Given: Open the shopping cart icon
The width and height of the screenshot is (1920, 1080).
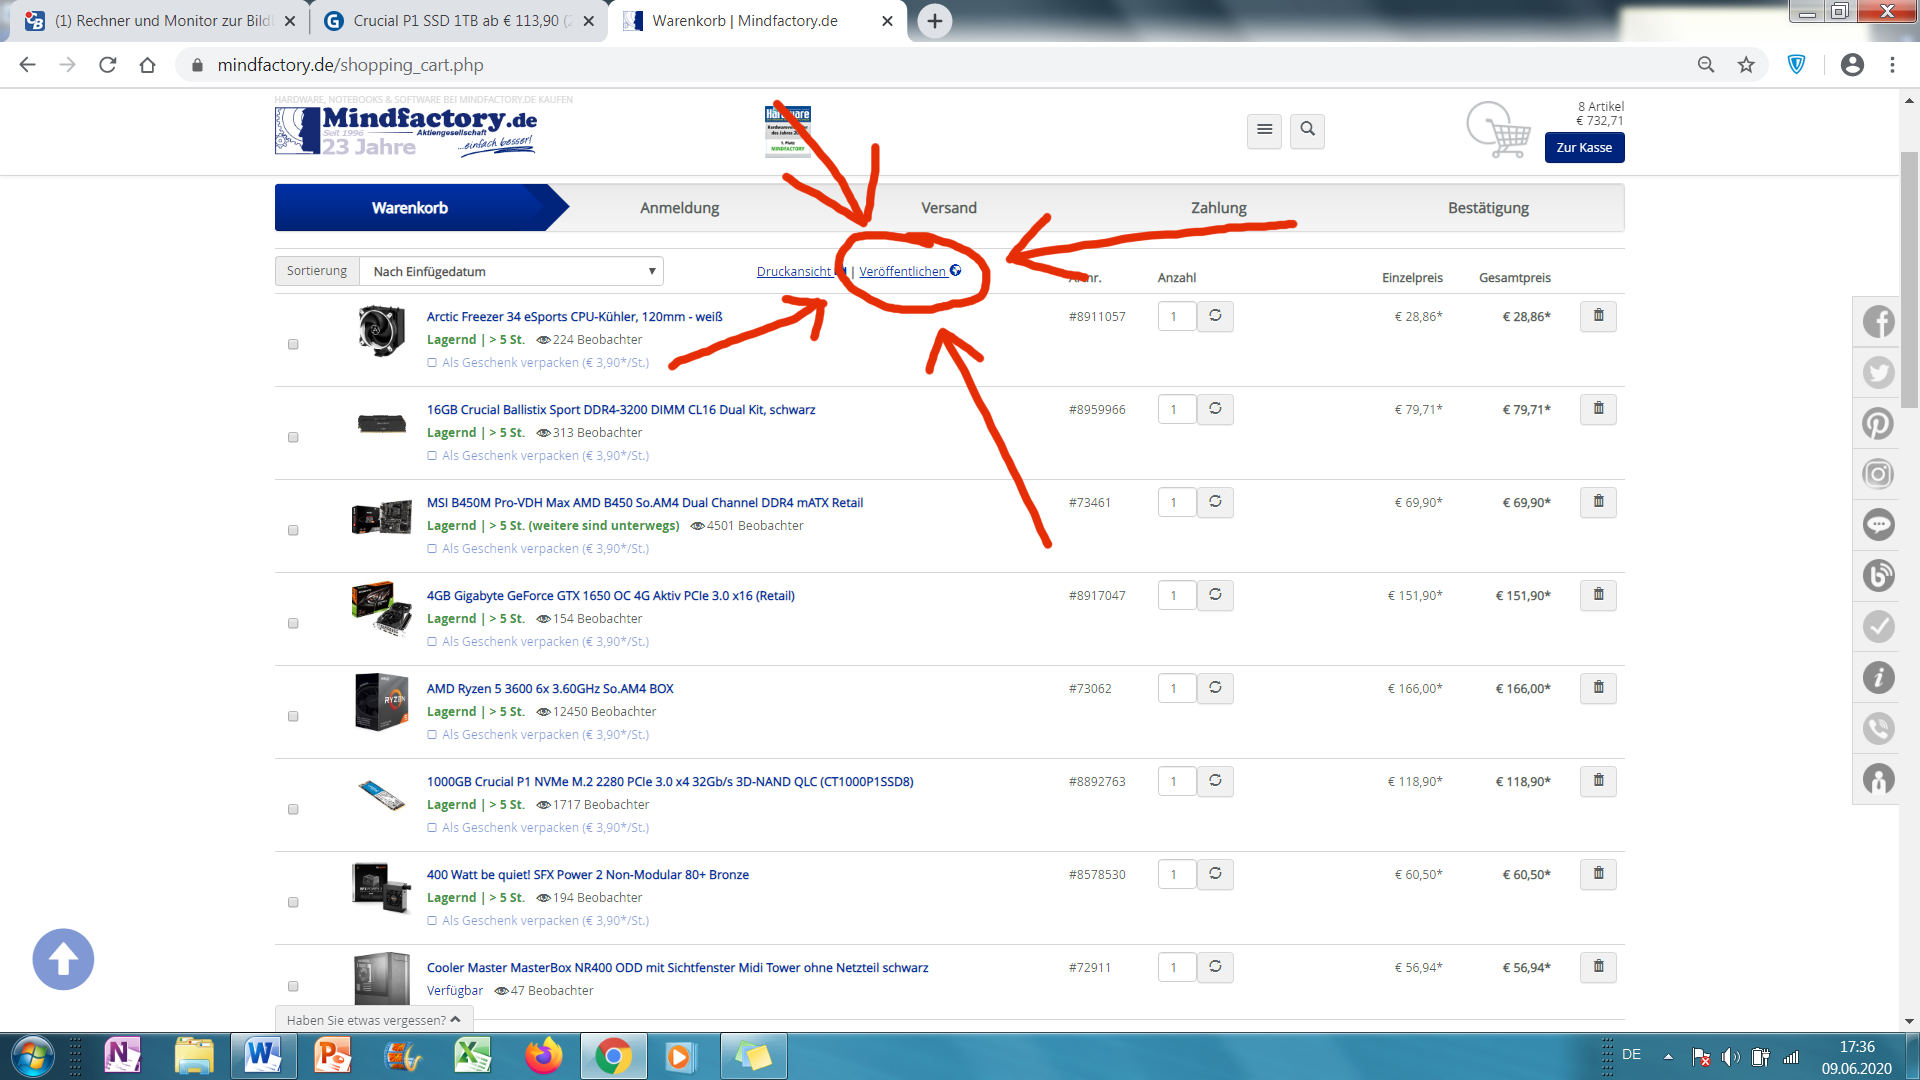Looking at the screenshot, I should [1498, 130].
